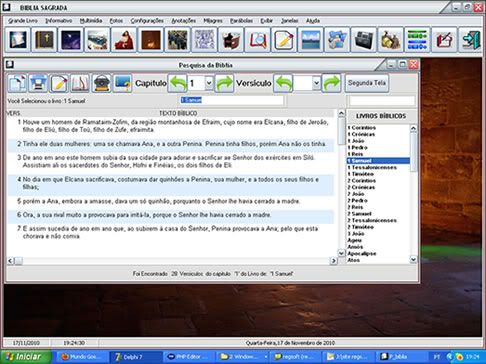Open the Anotações menu
The width and height of the screenshot is (486, 364).
(184, 21)
